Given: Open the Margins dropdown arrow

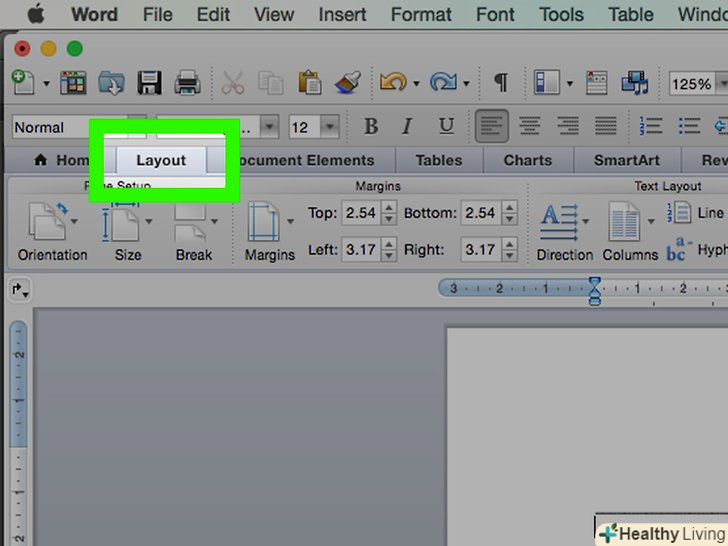Looking at the screenshot, I should click(x=291, y=221).
